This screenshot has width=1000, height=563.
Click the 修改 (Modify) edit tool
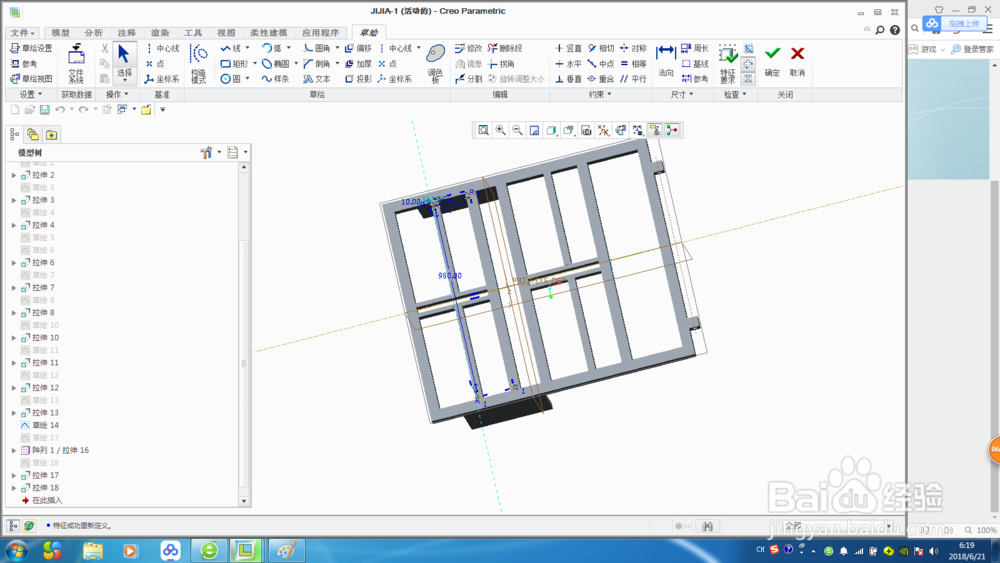(x=469, y=48)
